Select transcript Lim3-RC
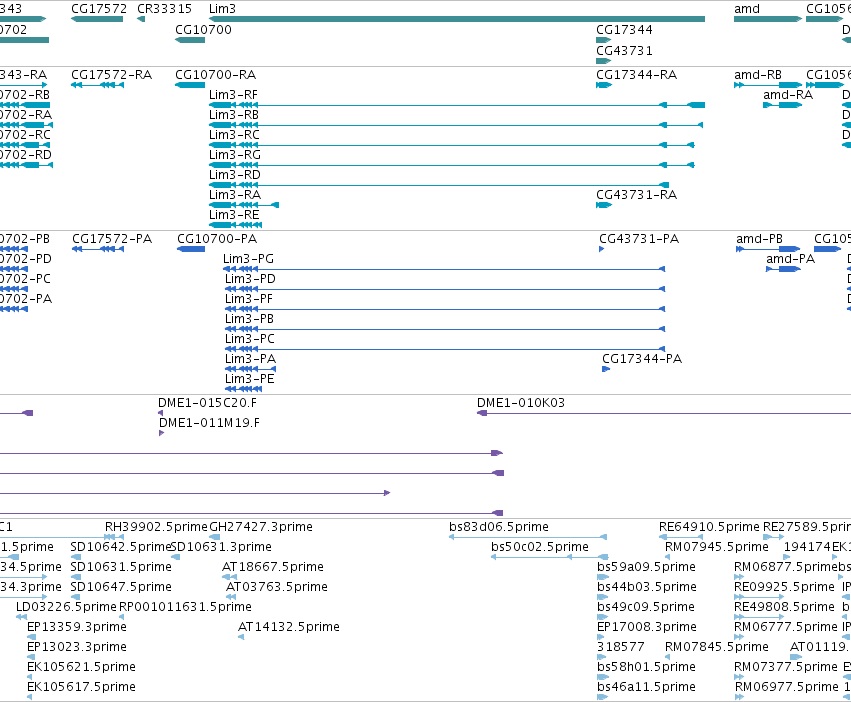 [234, 135]
